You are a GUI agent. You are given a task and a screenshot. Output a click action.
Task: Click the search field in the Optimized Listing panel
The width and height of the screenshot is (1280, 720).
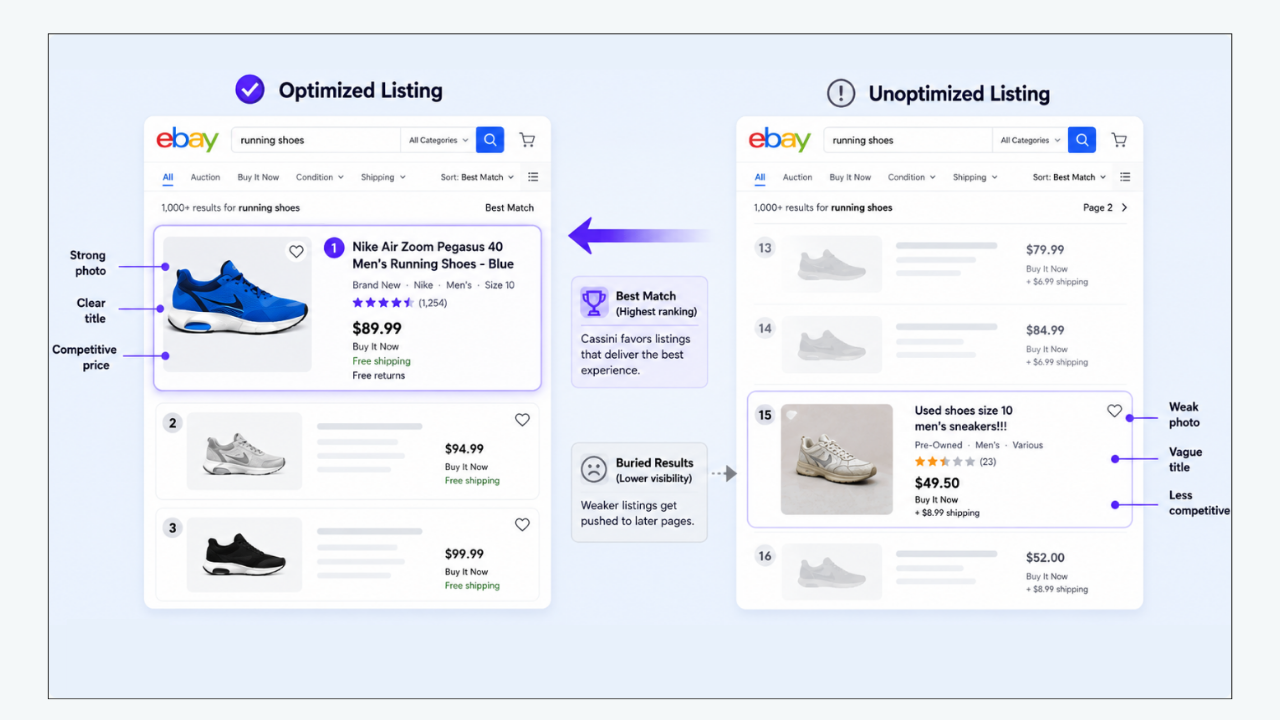tap(316, 140)
